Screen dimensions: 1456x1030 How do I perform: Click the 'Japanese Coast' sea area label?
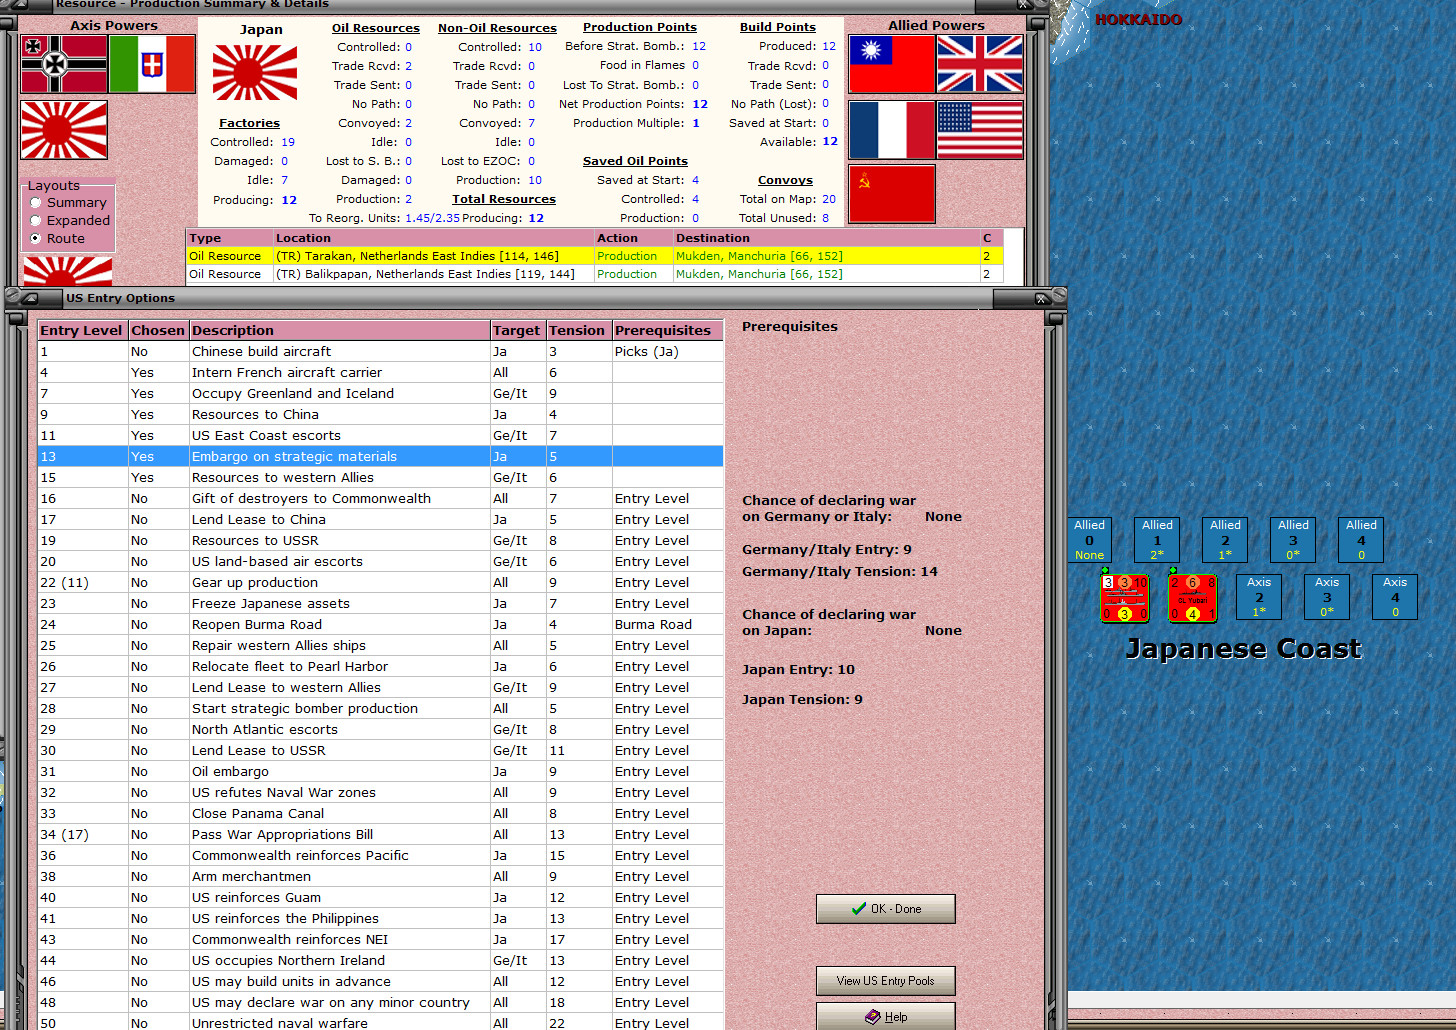1243,649
